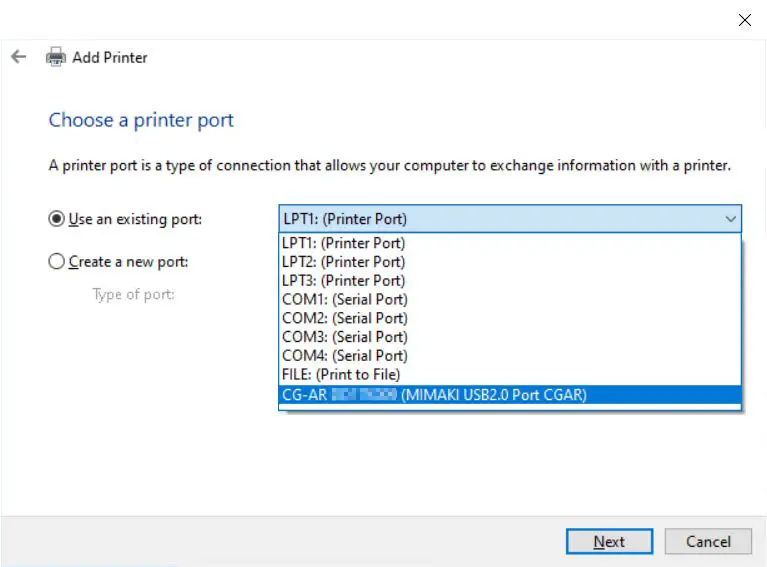
Task: Choose COM3: (Serial Port) from the list
Action: [x=510, y=337]
